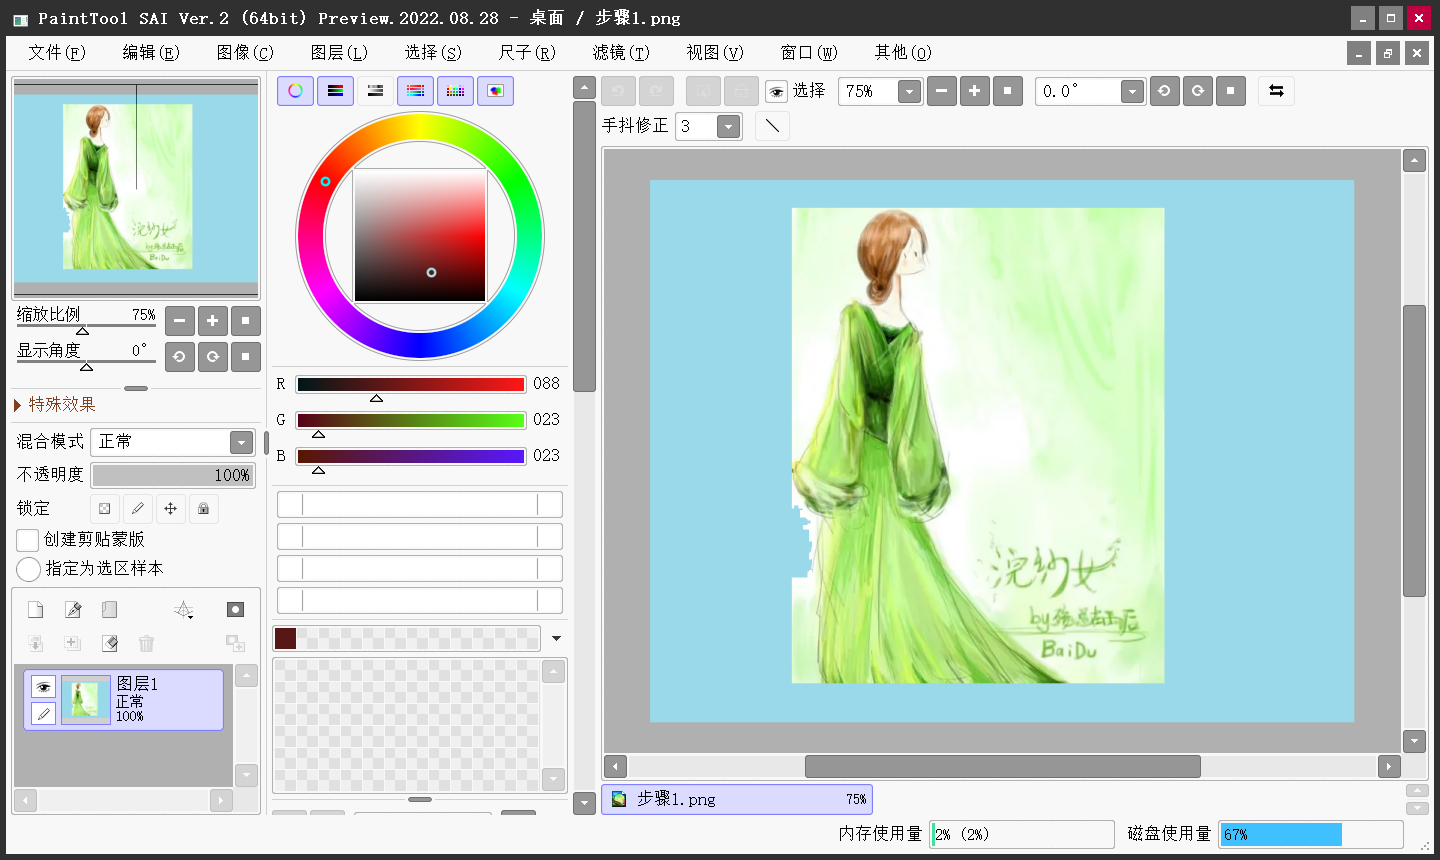Toggle the gray scale slider panel button
Viewport: 1440px width, 860px height.
pyautogui.click(x=375, y=91)
